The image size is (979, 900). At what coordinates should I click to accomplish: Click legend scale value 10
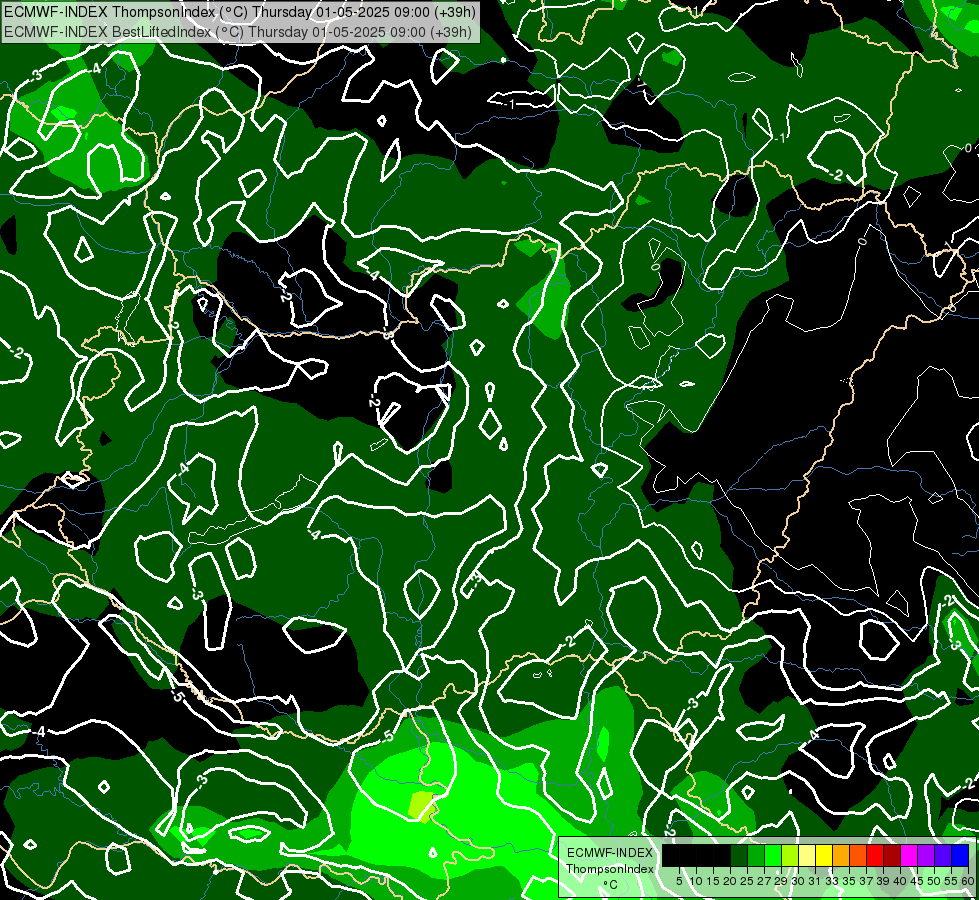[x=696, y=881]
